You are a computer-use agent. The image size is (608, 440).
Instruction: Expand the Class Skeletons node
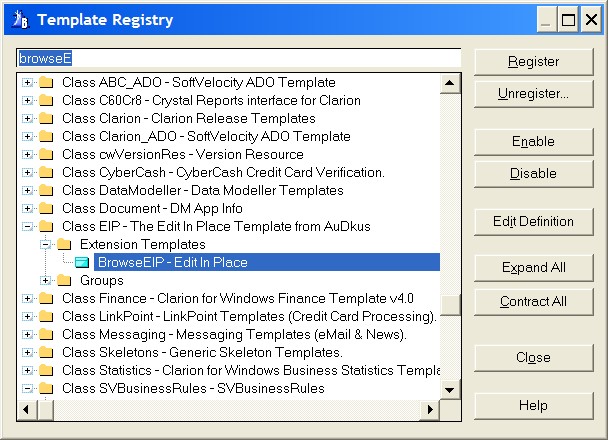point(27,352)
